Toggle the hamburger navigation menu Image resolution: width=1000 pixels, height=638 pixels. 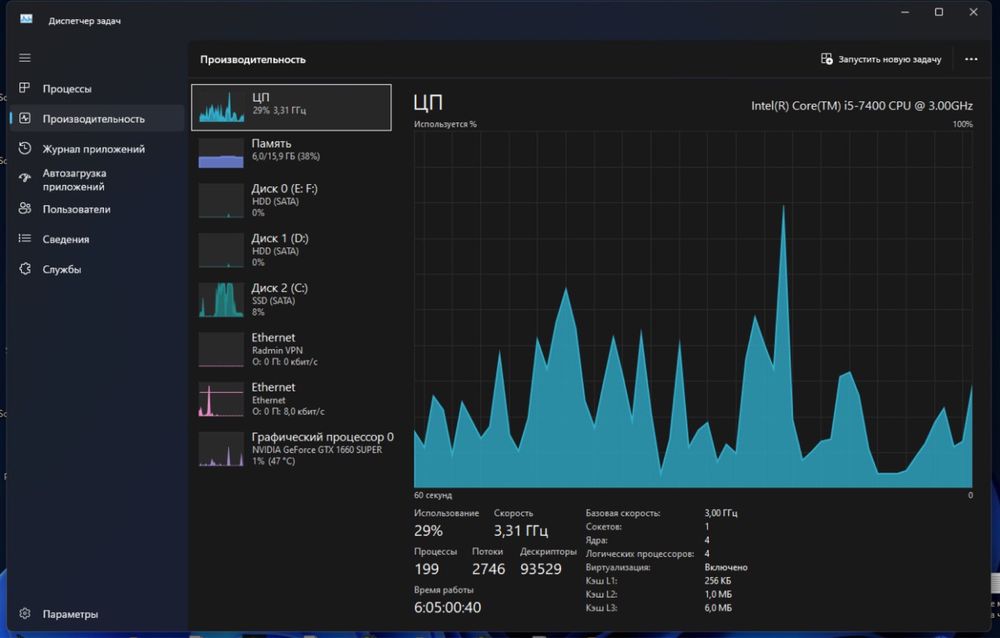pos(25,58)
